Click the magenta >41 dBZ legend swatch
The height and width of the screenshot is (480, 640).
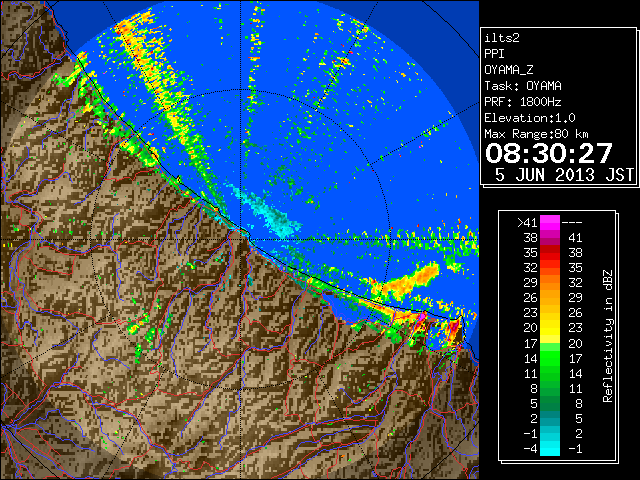point(550,222)
